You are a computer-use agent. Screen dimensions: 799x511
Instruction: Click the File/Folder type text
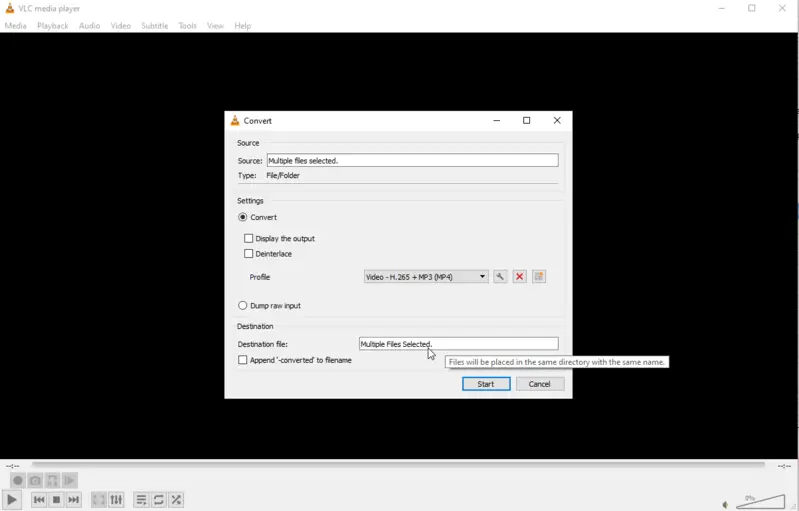(283, 175)
